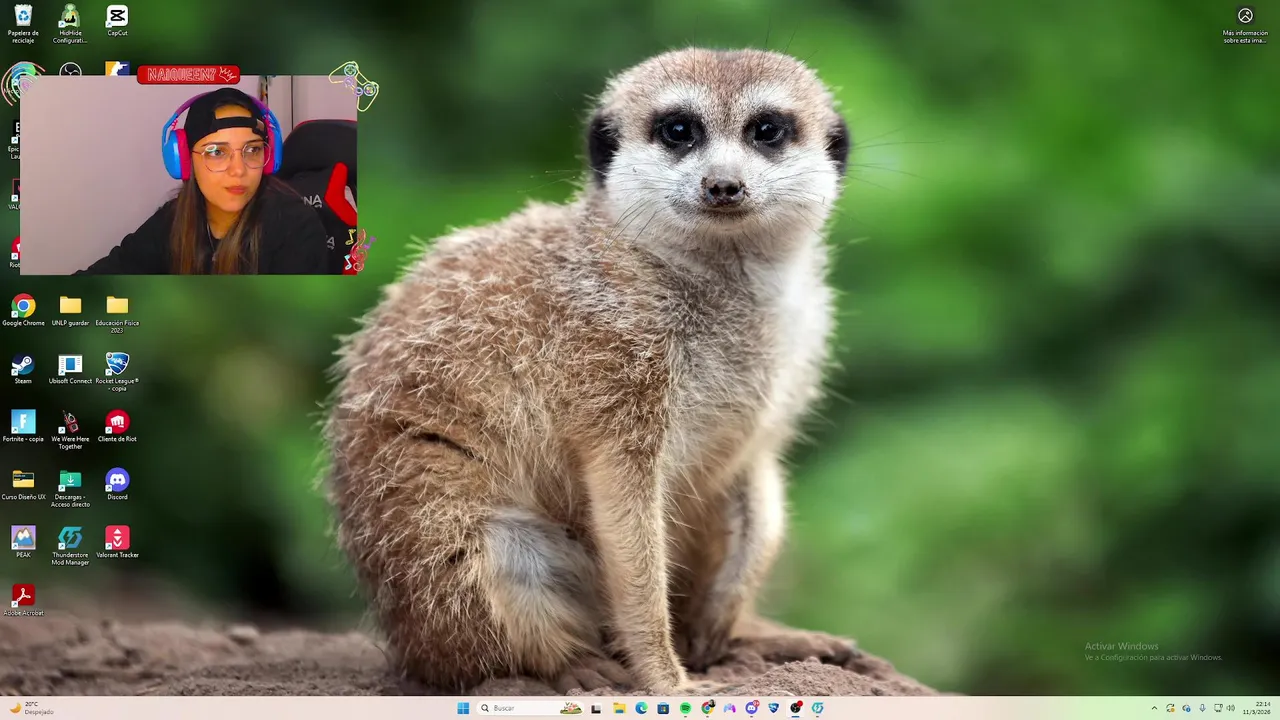Open the UNLP guardar folder
The width and height of the screenshot is (1280, 720).
[70, 311]
